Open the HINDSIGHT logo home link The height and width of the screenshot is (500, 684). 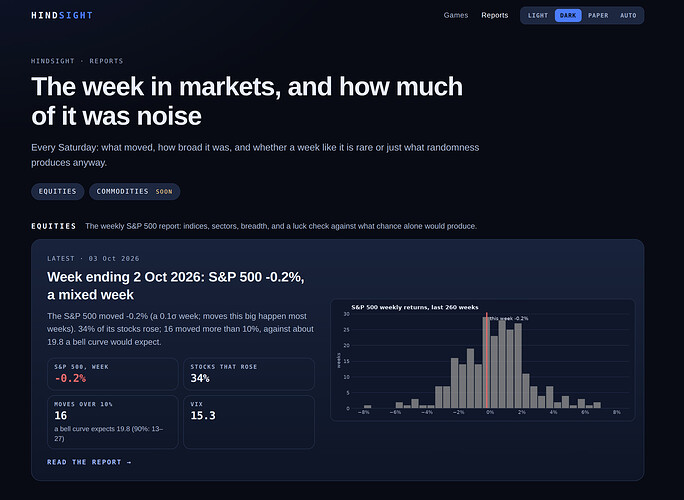pos(62,15)
